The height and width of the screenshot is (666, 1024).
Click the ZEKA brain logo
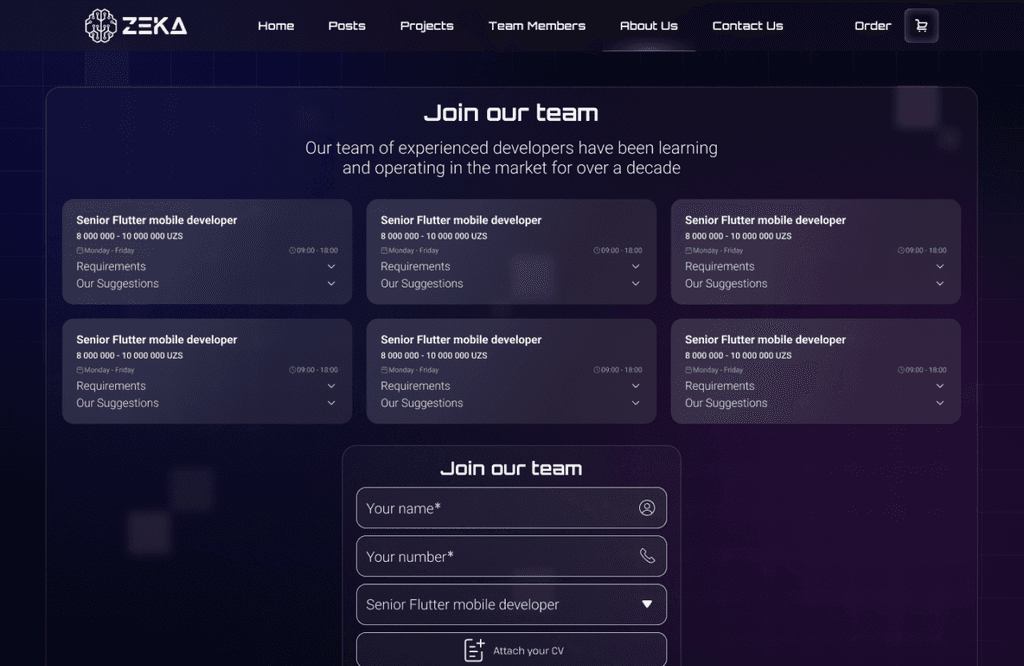click(101, 26)
